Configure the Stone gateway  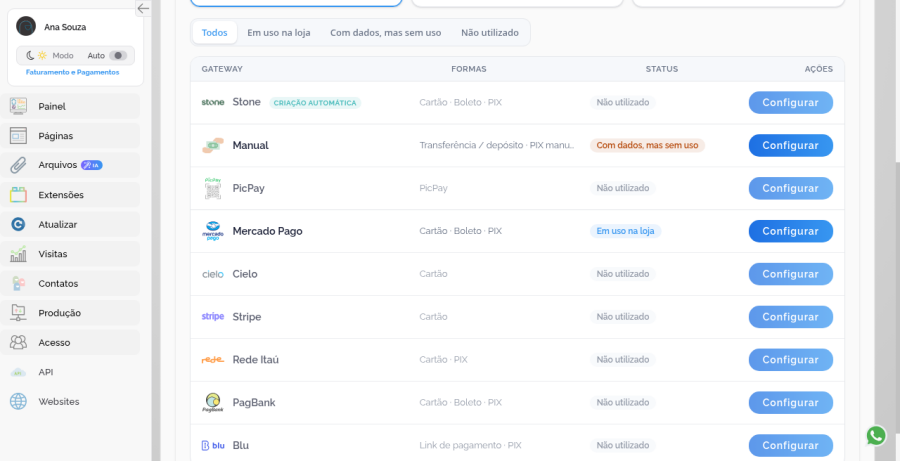pos(790,102)
